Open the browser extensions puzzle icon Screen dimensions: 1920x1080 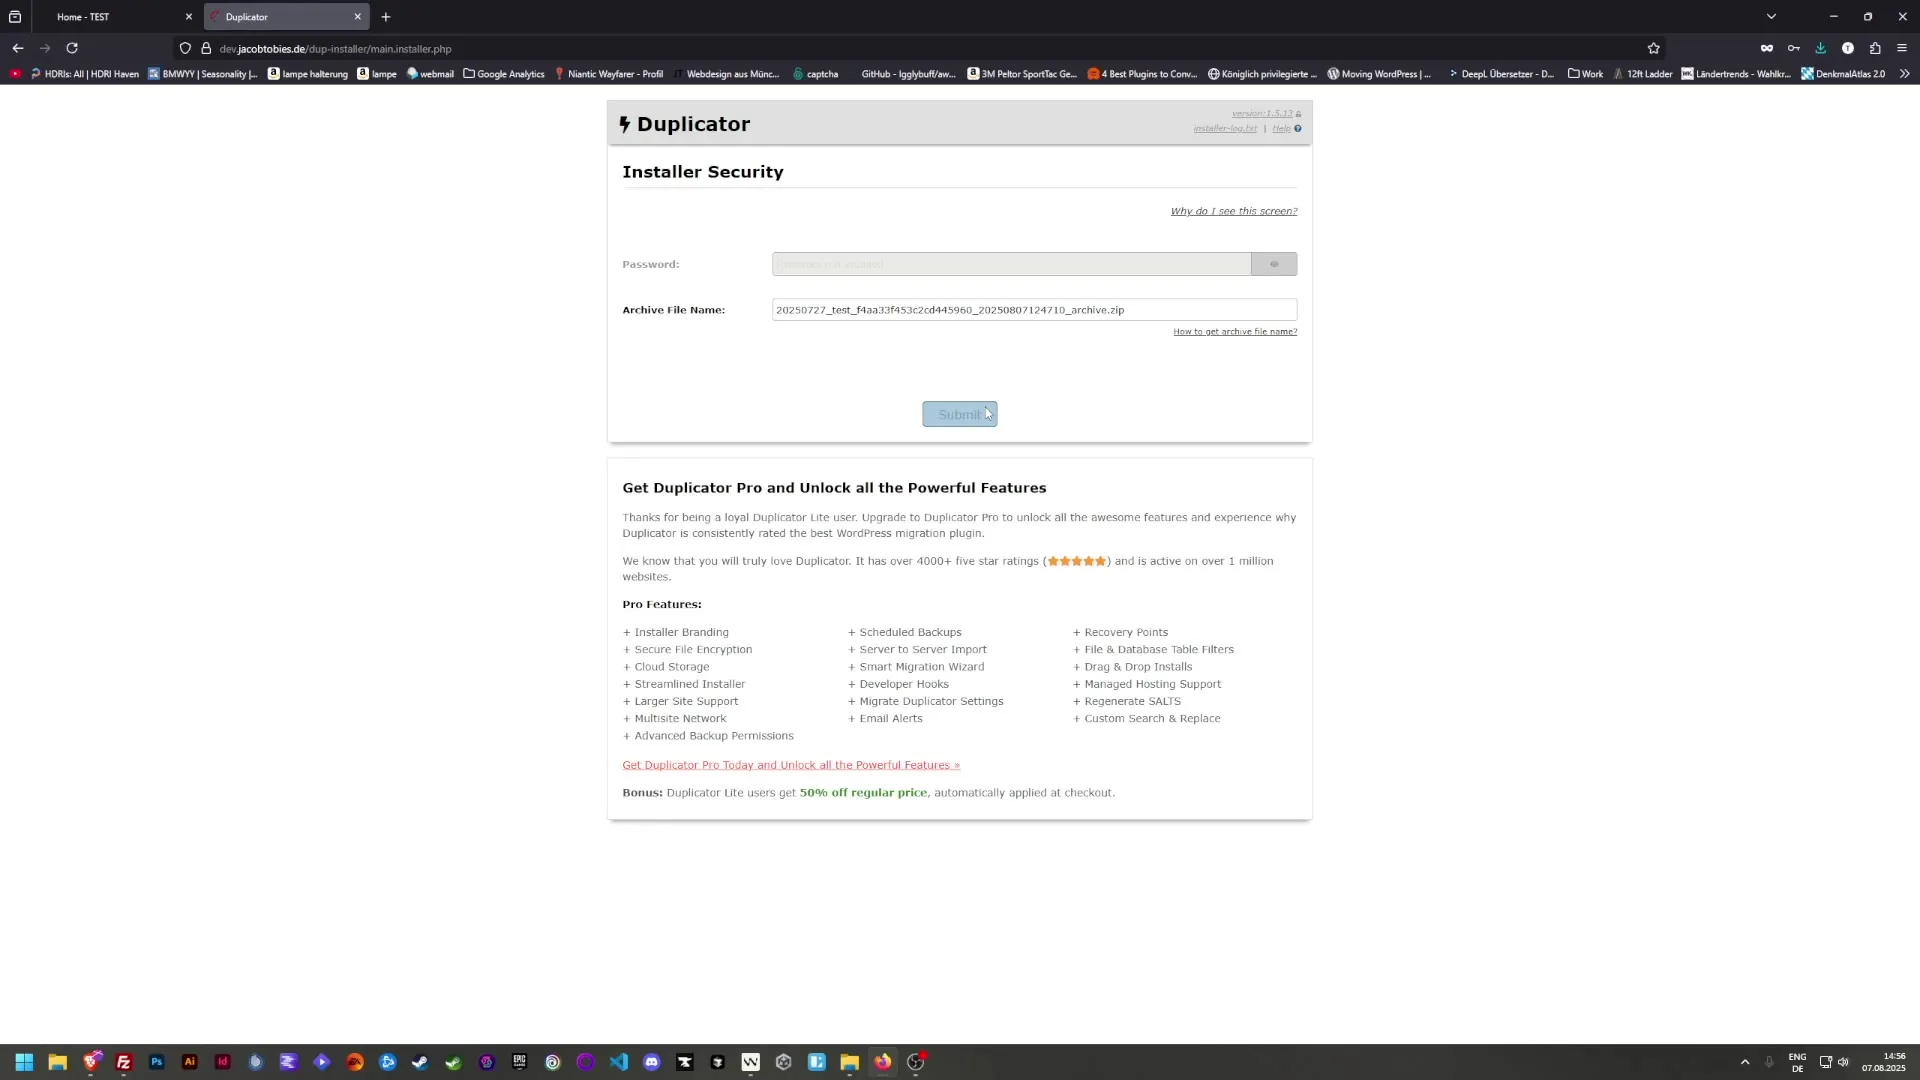pyautogui.click(x=1876, y=48)
